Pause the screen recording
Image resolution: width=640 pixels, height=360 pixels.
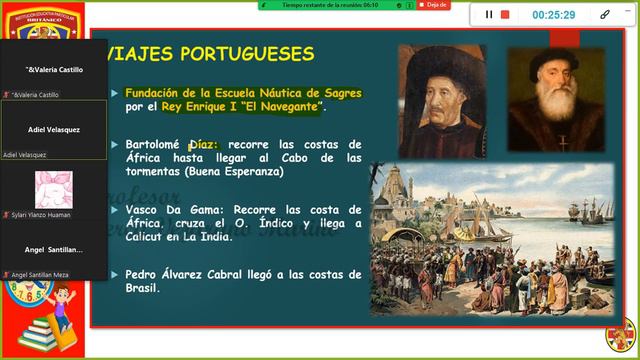tap(489, 15)
